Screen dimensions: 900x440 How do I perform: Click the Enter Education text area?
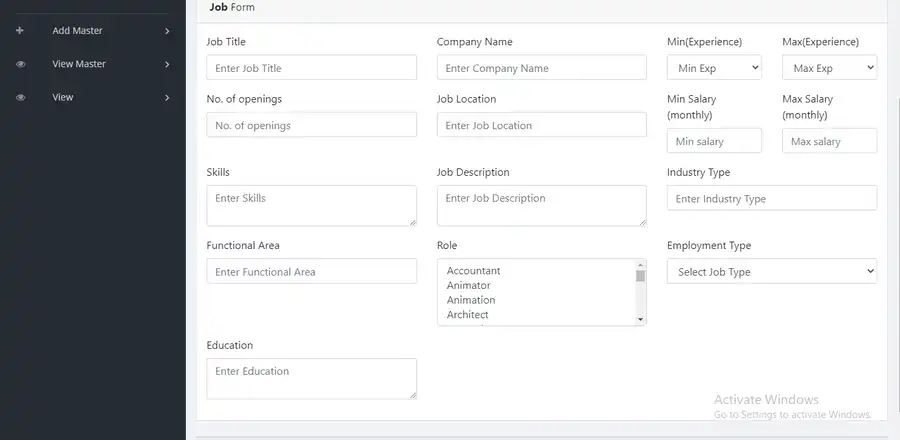(x=311, y=378)
